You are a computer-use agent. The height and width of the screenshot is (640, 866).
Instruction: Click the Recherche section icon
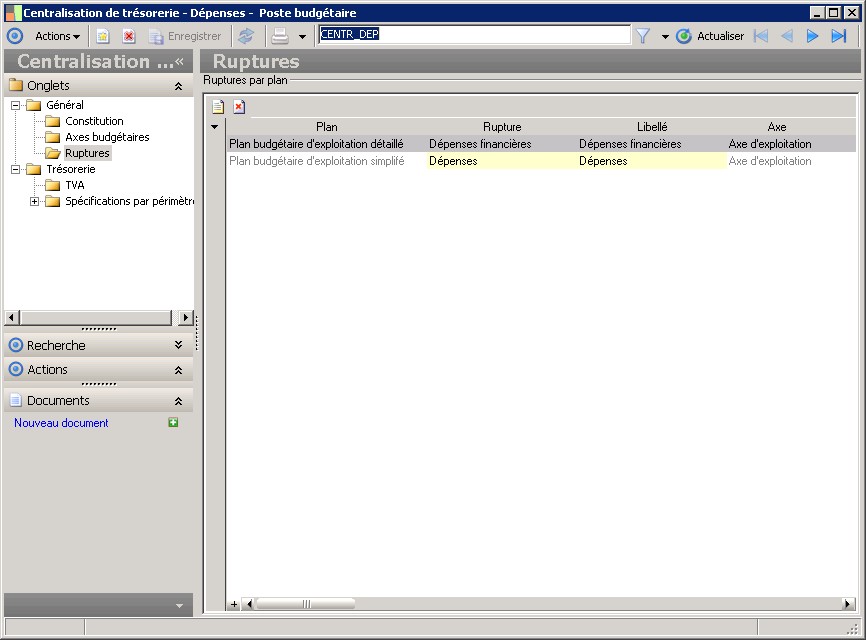16,345
